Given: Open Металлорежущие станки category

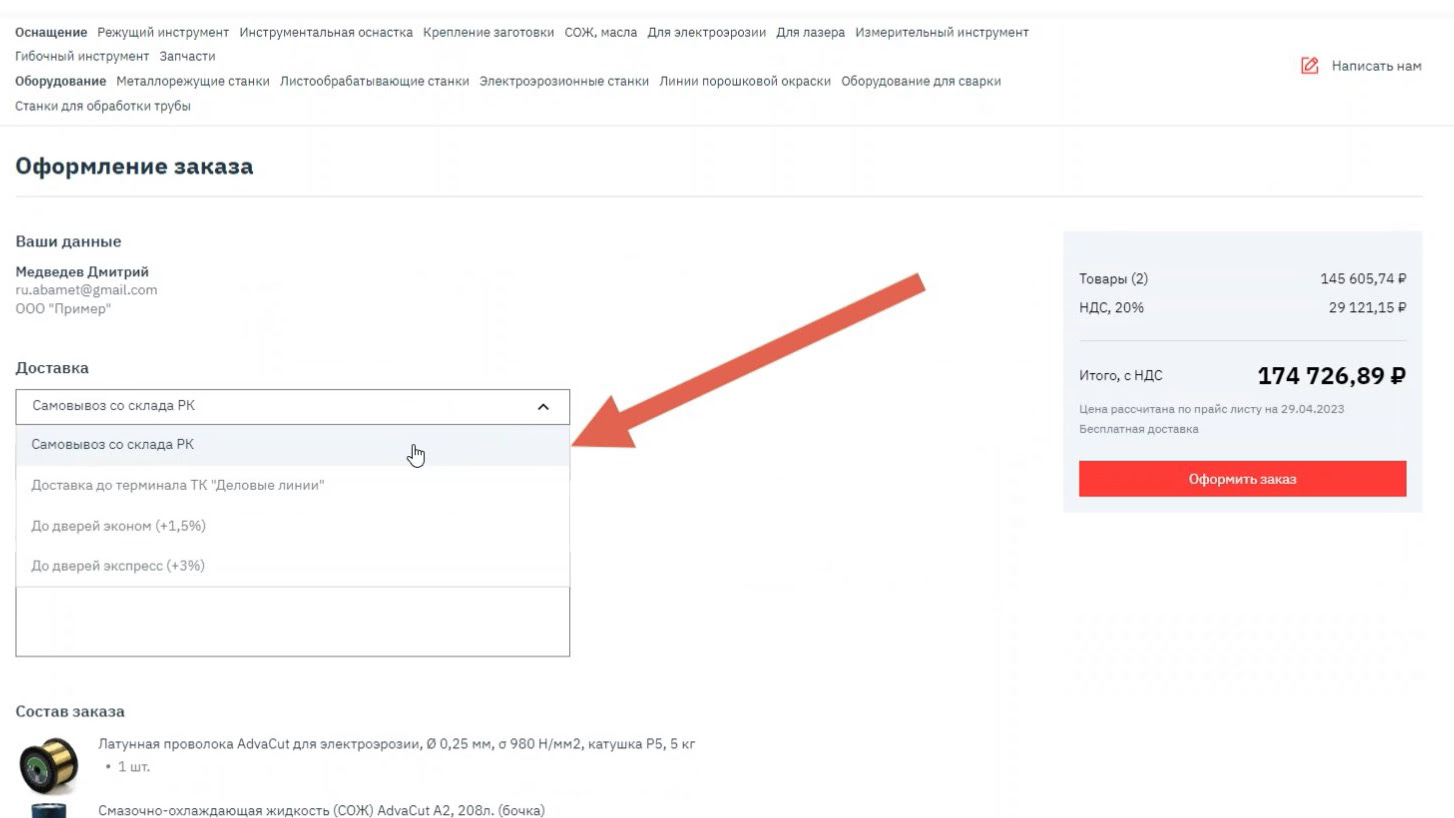Looking at the screenshot, I should pos(193,81).
